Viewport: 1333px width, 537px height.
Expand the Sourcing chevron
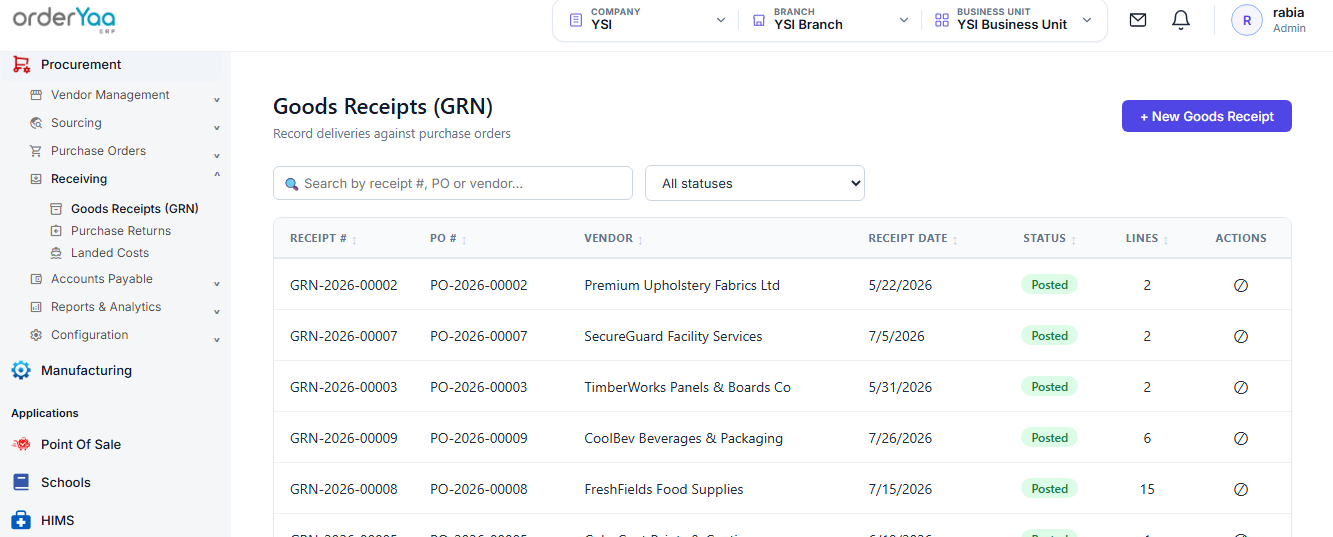click(217, 128)
